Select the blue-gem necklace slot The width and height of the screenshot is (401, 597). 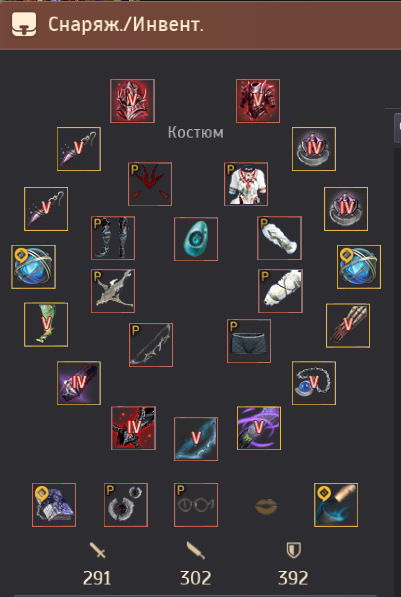click(x=314, y=383)
